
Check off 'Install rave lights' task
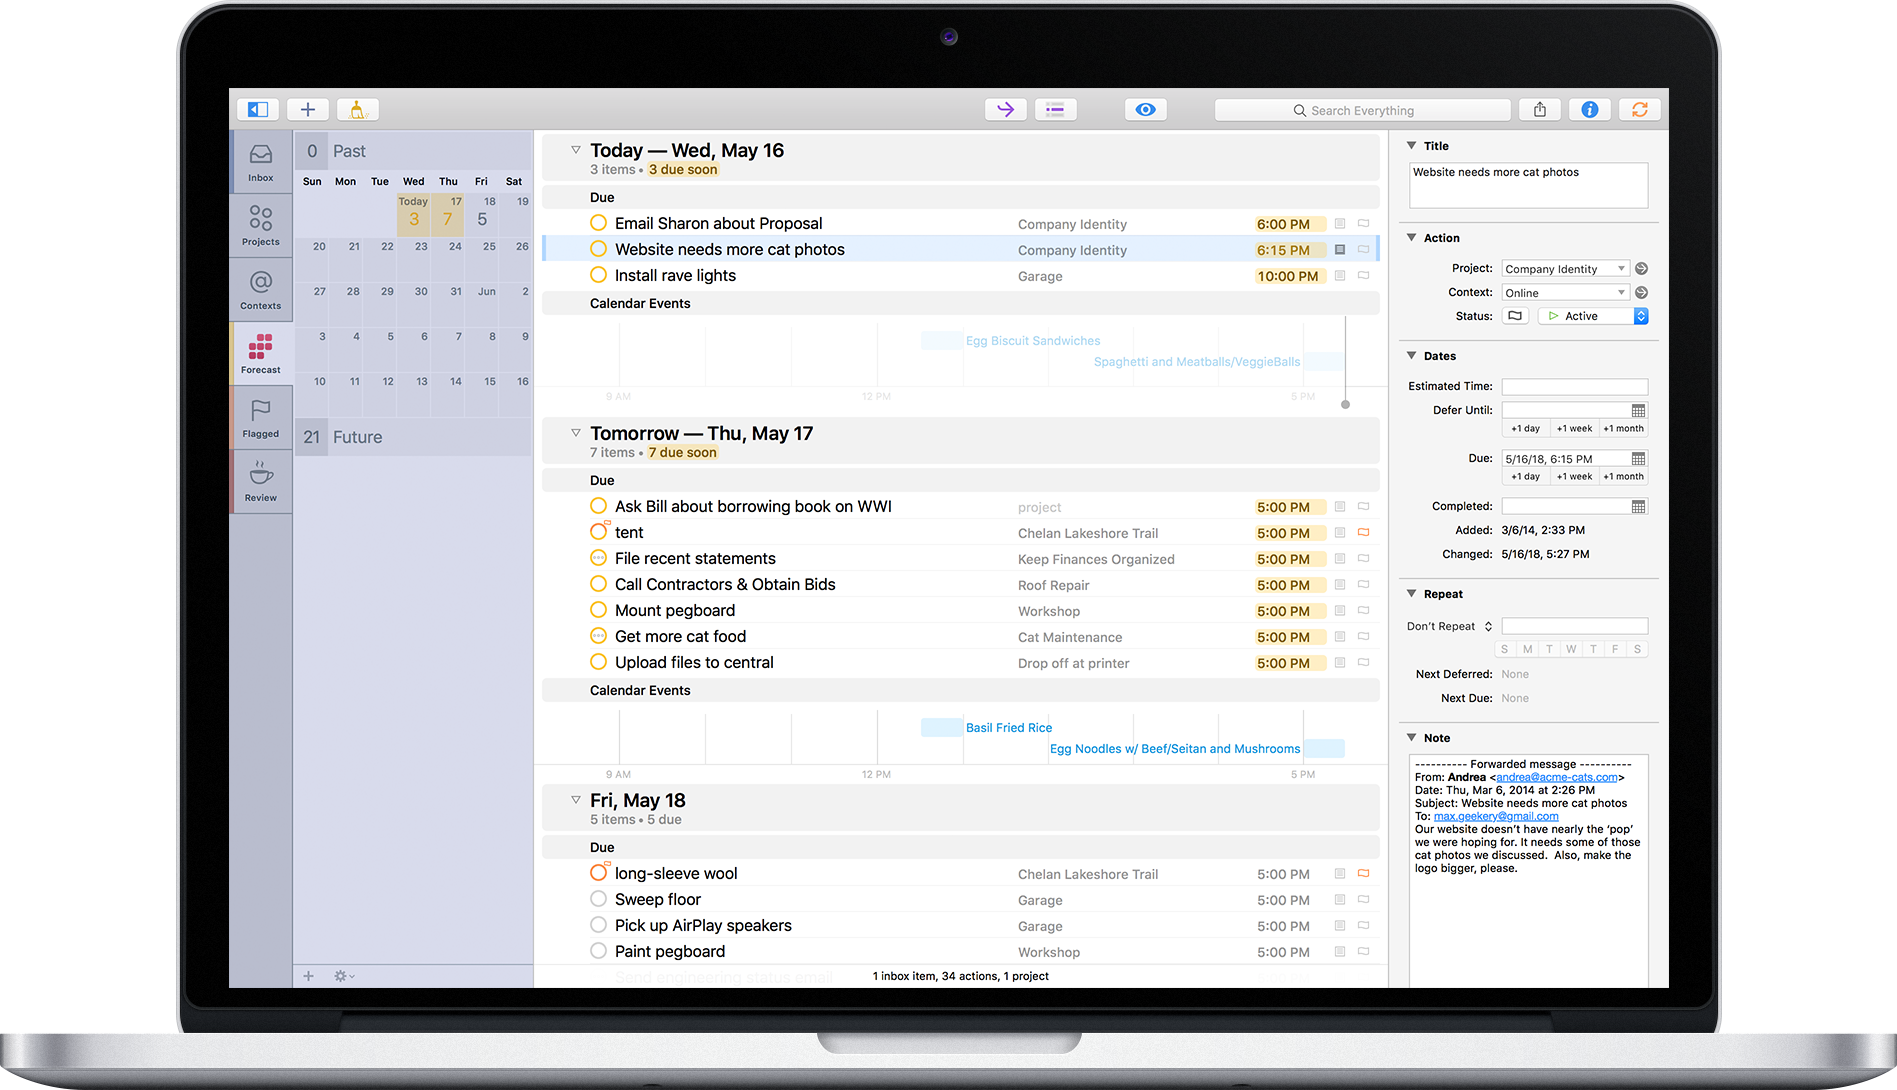point(598,275)
